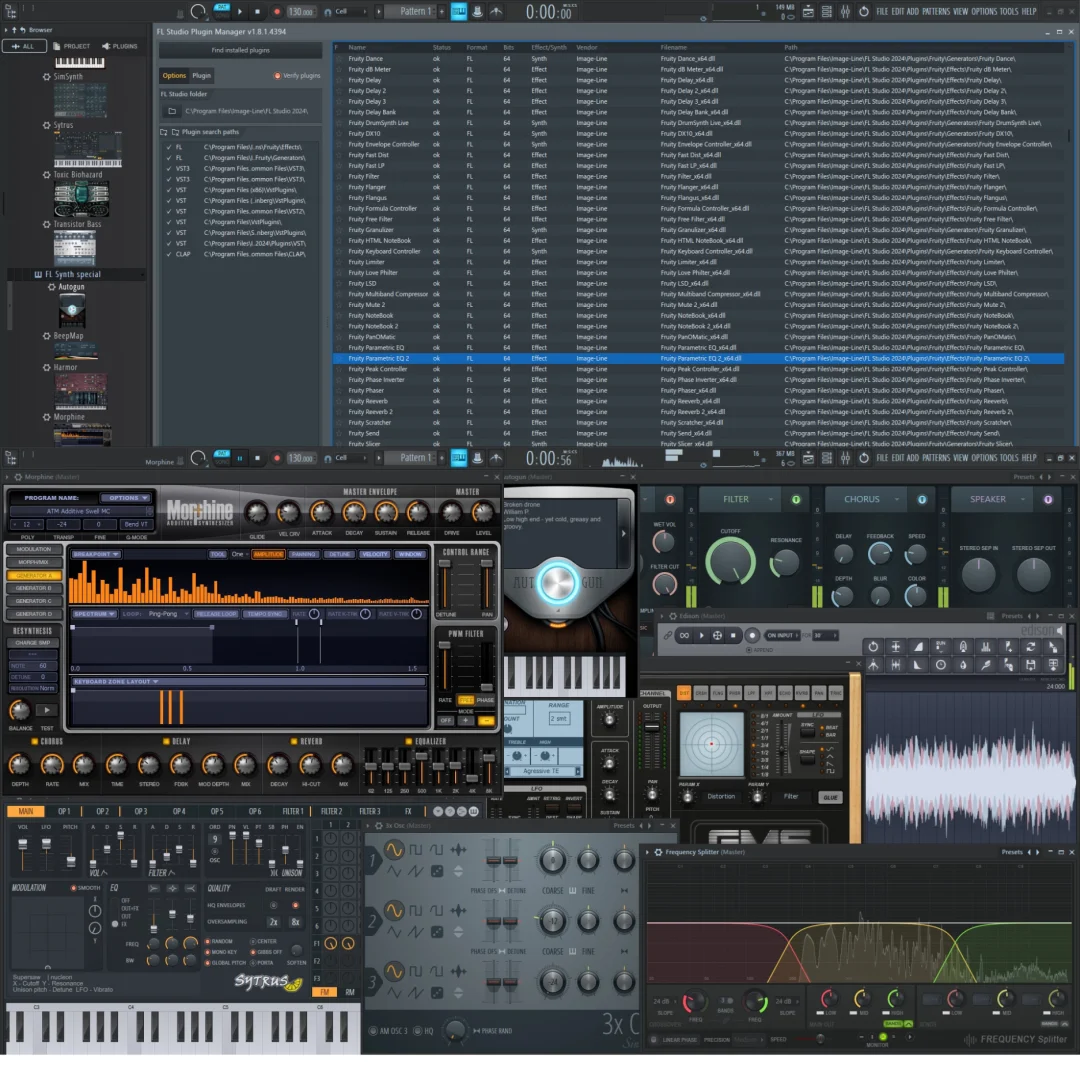The height and width of the screenshot is (1080, 1080).
Task: Switch to the Plugin tab in Plugin Manager
Action: 202,76
